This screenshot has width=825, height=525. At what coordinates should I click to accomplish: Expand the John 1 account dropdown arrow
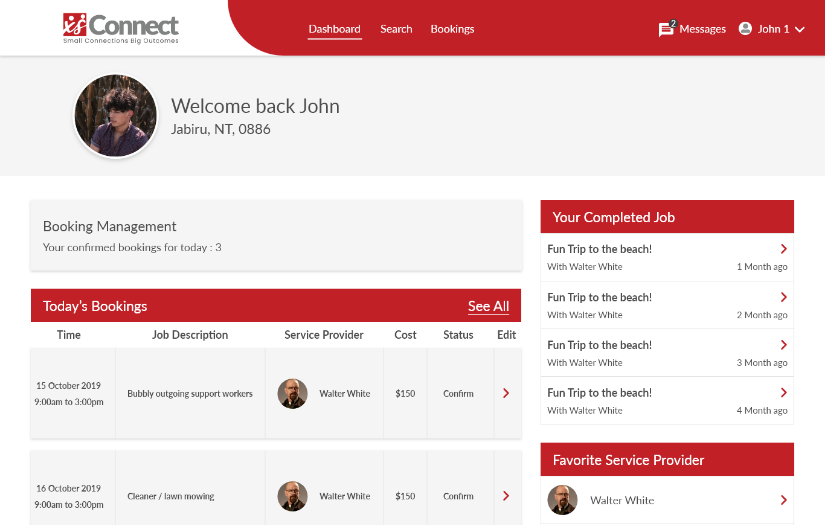[800, 29]
